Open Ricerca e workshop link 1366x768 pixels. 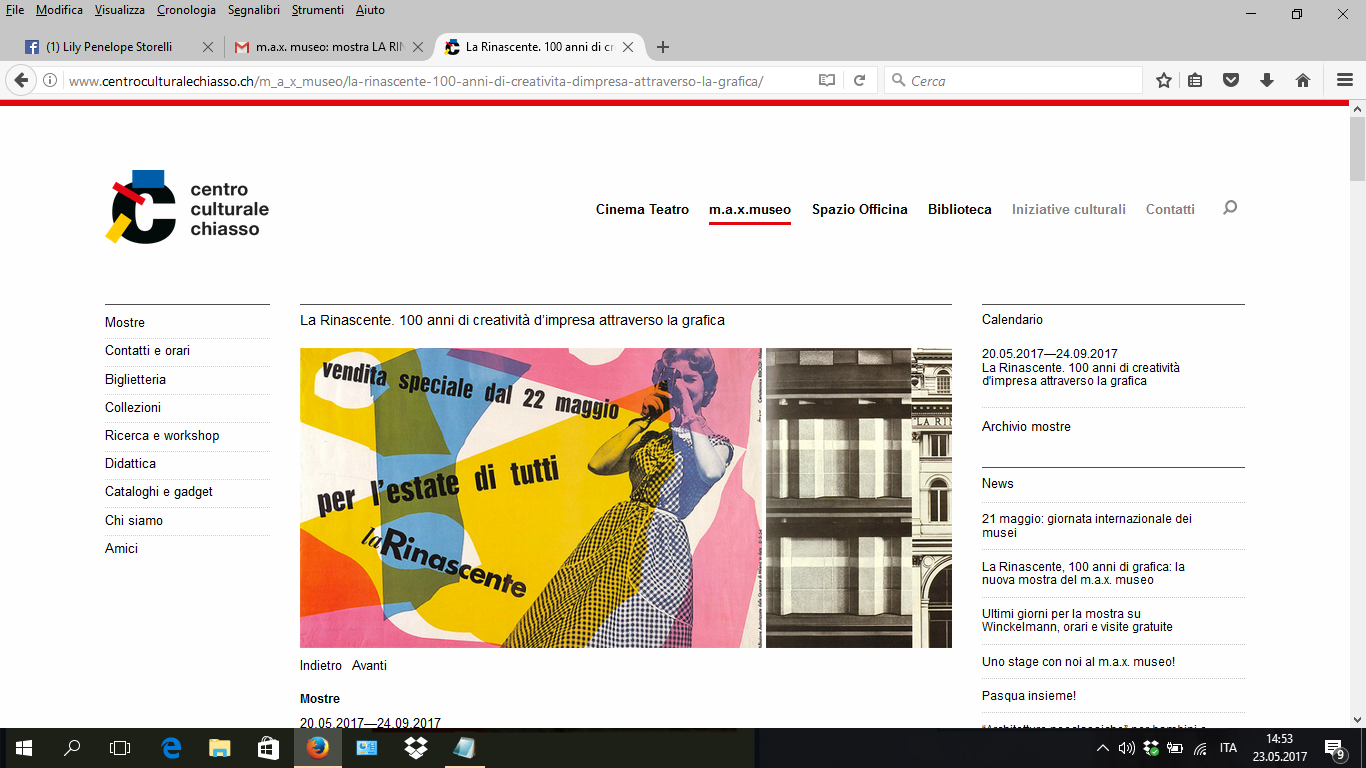coord(162,436)
